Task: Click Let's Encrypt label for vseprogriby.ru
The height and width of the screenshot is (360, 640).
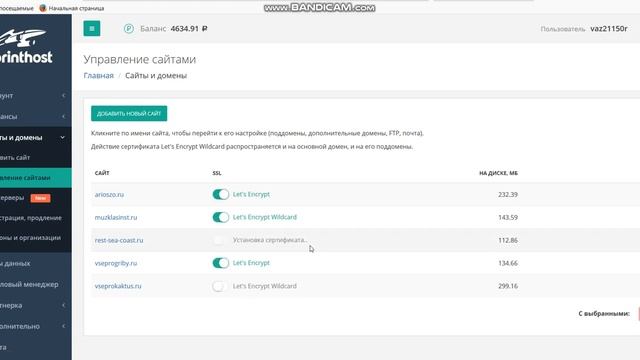Action: [251, 263]
